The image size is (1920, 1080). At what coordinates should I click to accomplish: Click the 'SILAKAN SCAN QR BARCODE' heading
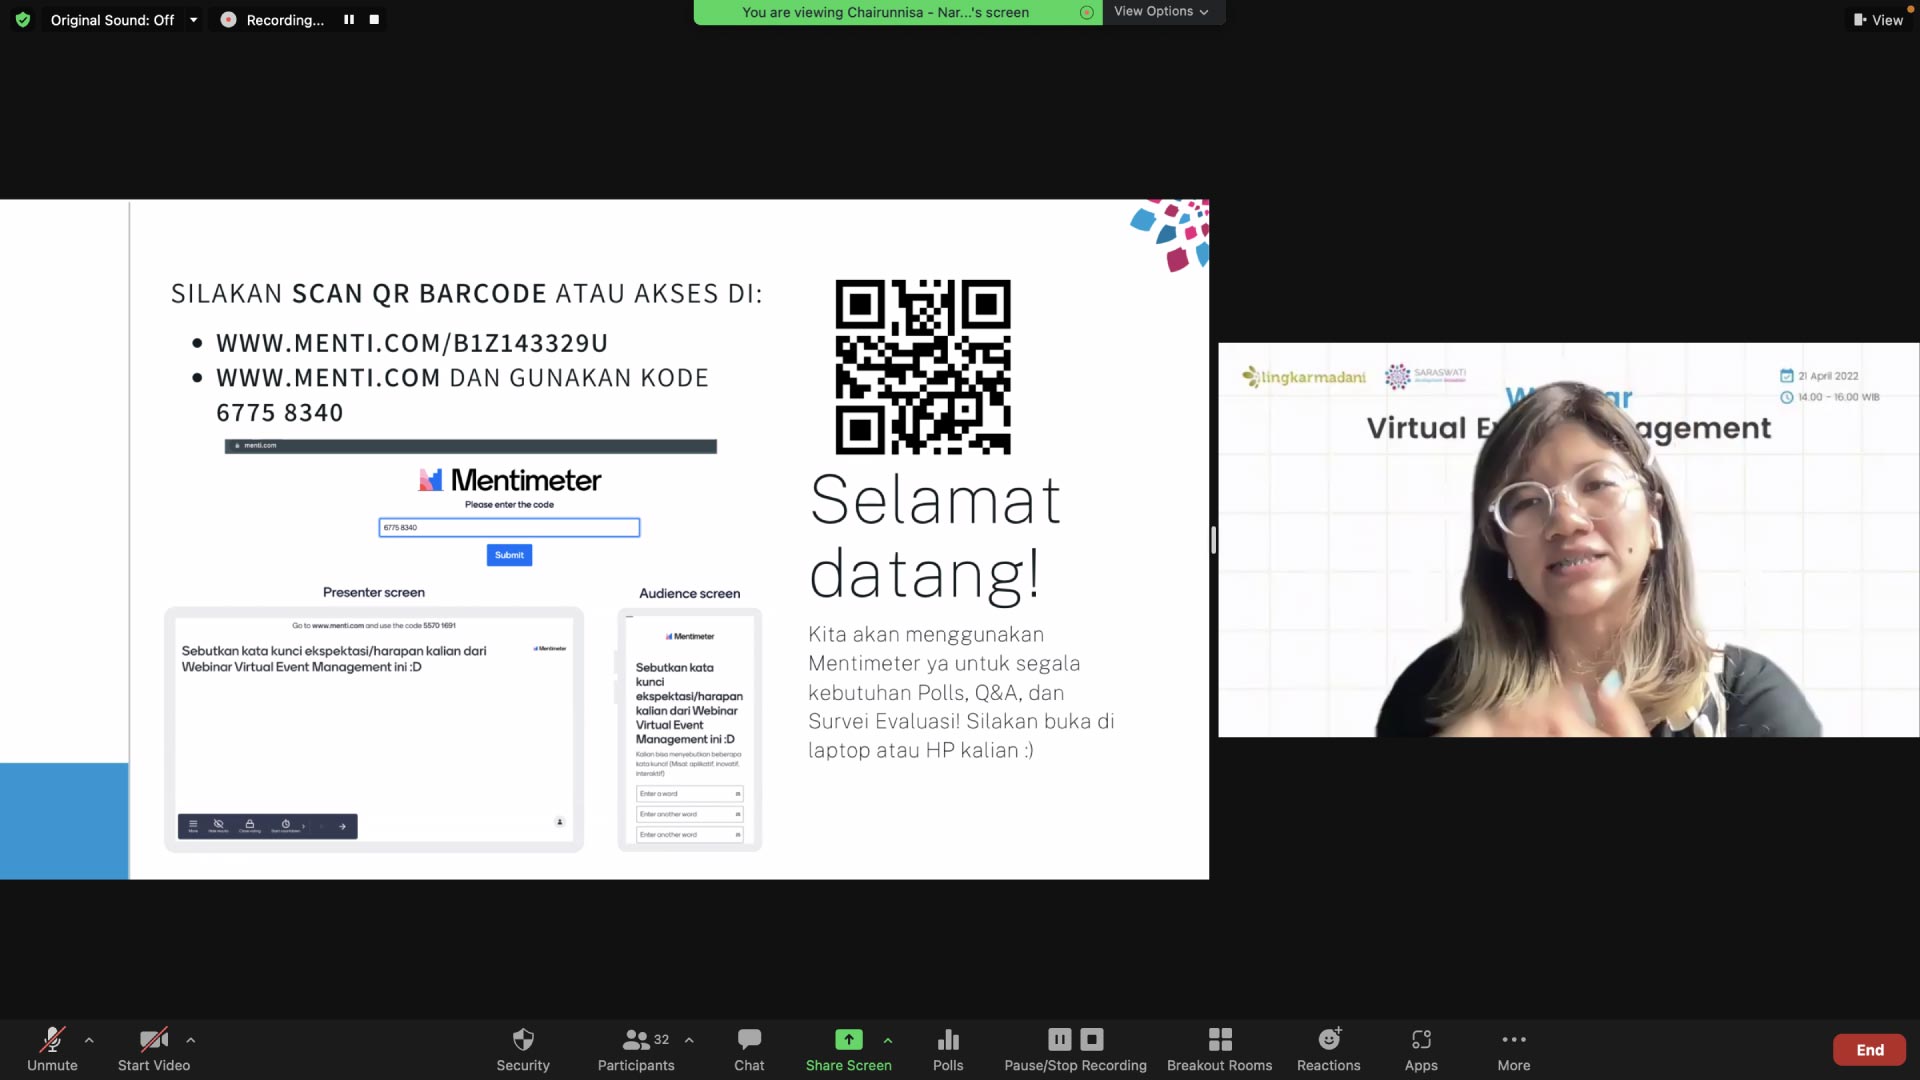(x=466, y=294)
